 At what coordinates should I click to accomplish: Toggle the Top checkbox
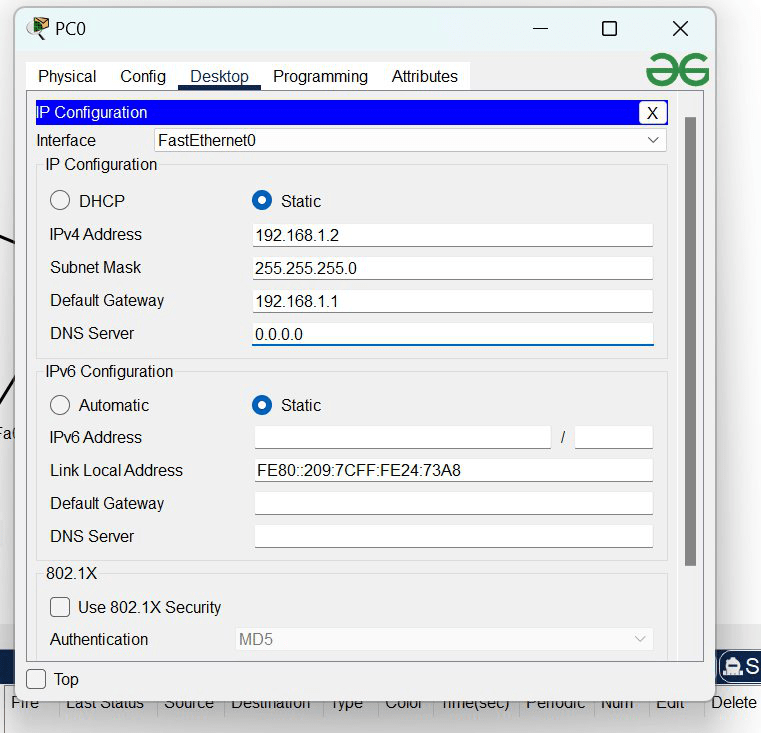pyautogui.click(x=36, y=679)
